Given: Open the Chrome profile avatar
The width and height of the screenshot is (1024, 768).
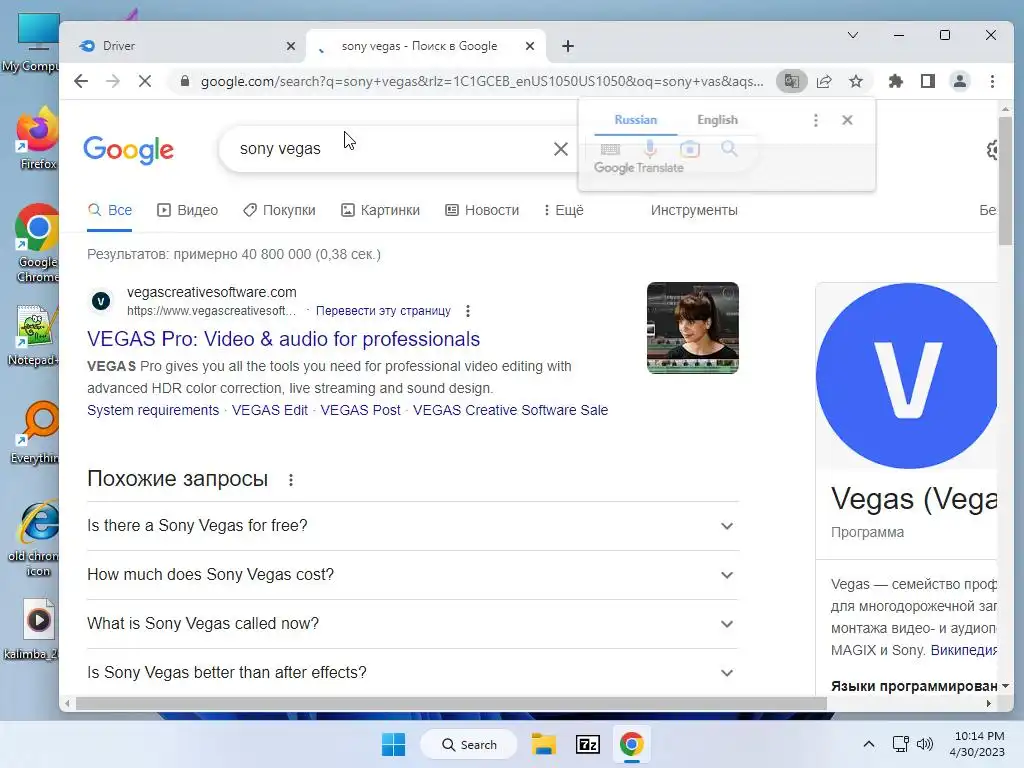Looking at the screenshot, I should (x=960, y=81).
